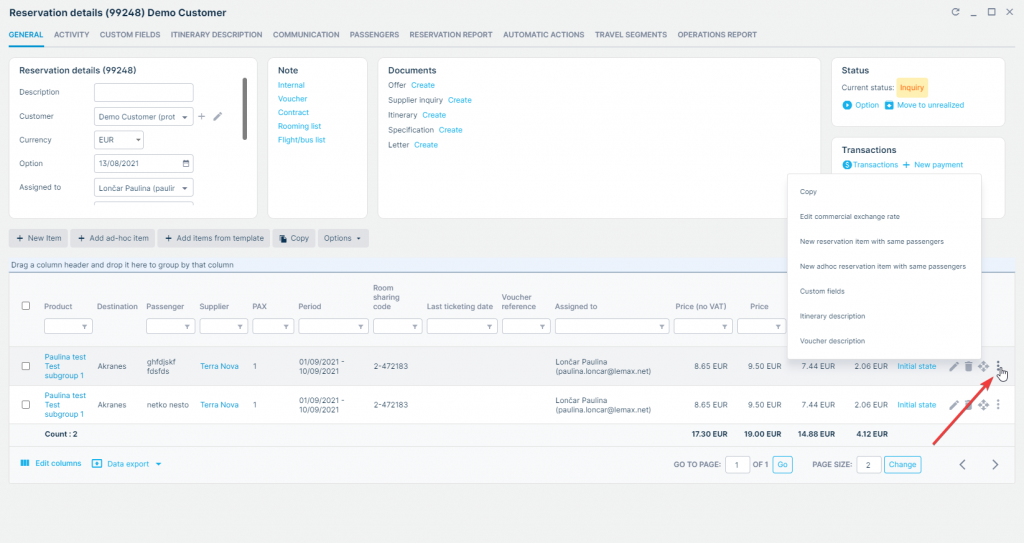Screen dimensions: 1024x543
Task: Expand the Data export menu
Action: [127, 464]
